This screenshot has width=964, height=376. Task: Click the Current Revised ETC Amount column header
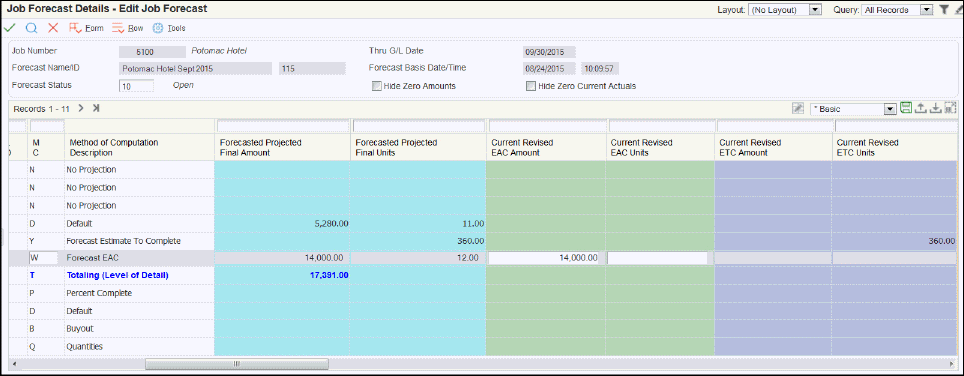click(773, 147)
